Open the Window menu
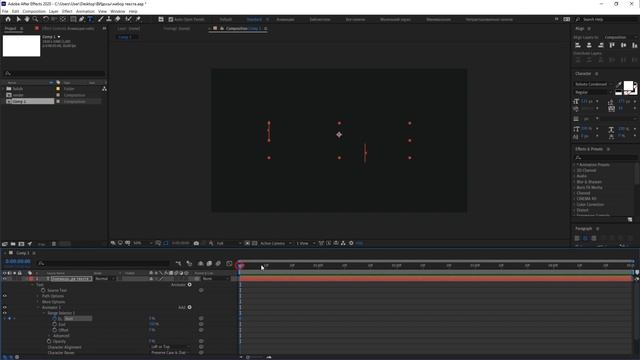The height and width of the screenshot is (360, 640). click(x=118, y=11)
